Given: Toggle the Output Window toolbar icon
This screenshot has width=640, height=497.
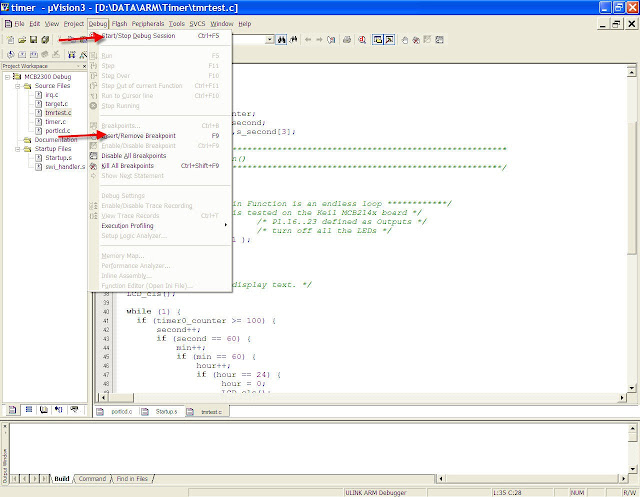Looking at the screenshot, I should pyautogui.click(x=390, y=40).
